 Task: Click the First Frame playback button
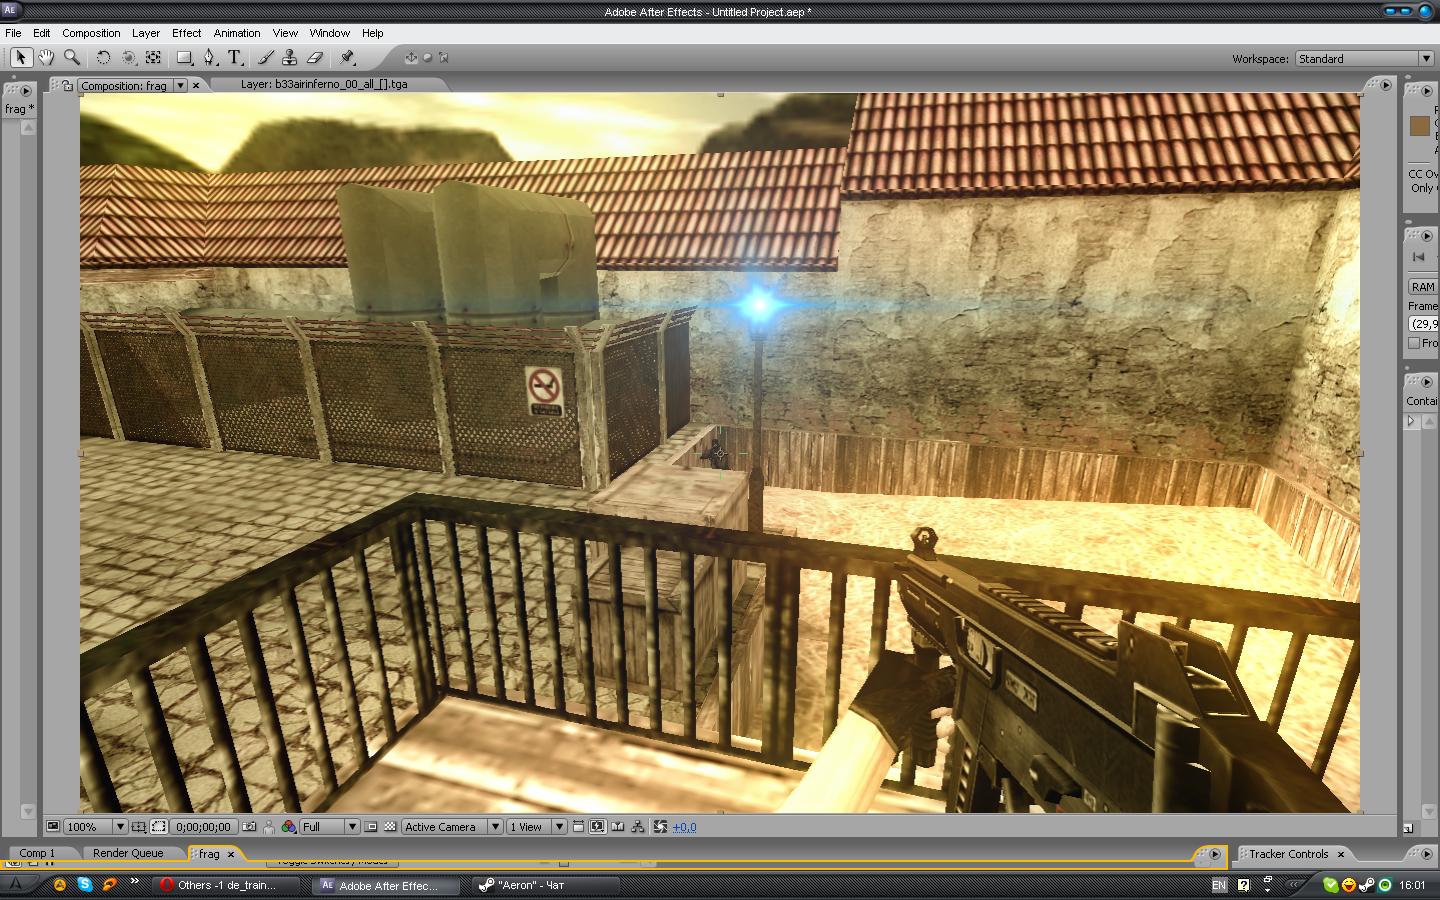point(1418,257)
